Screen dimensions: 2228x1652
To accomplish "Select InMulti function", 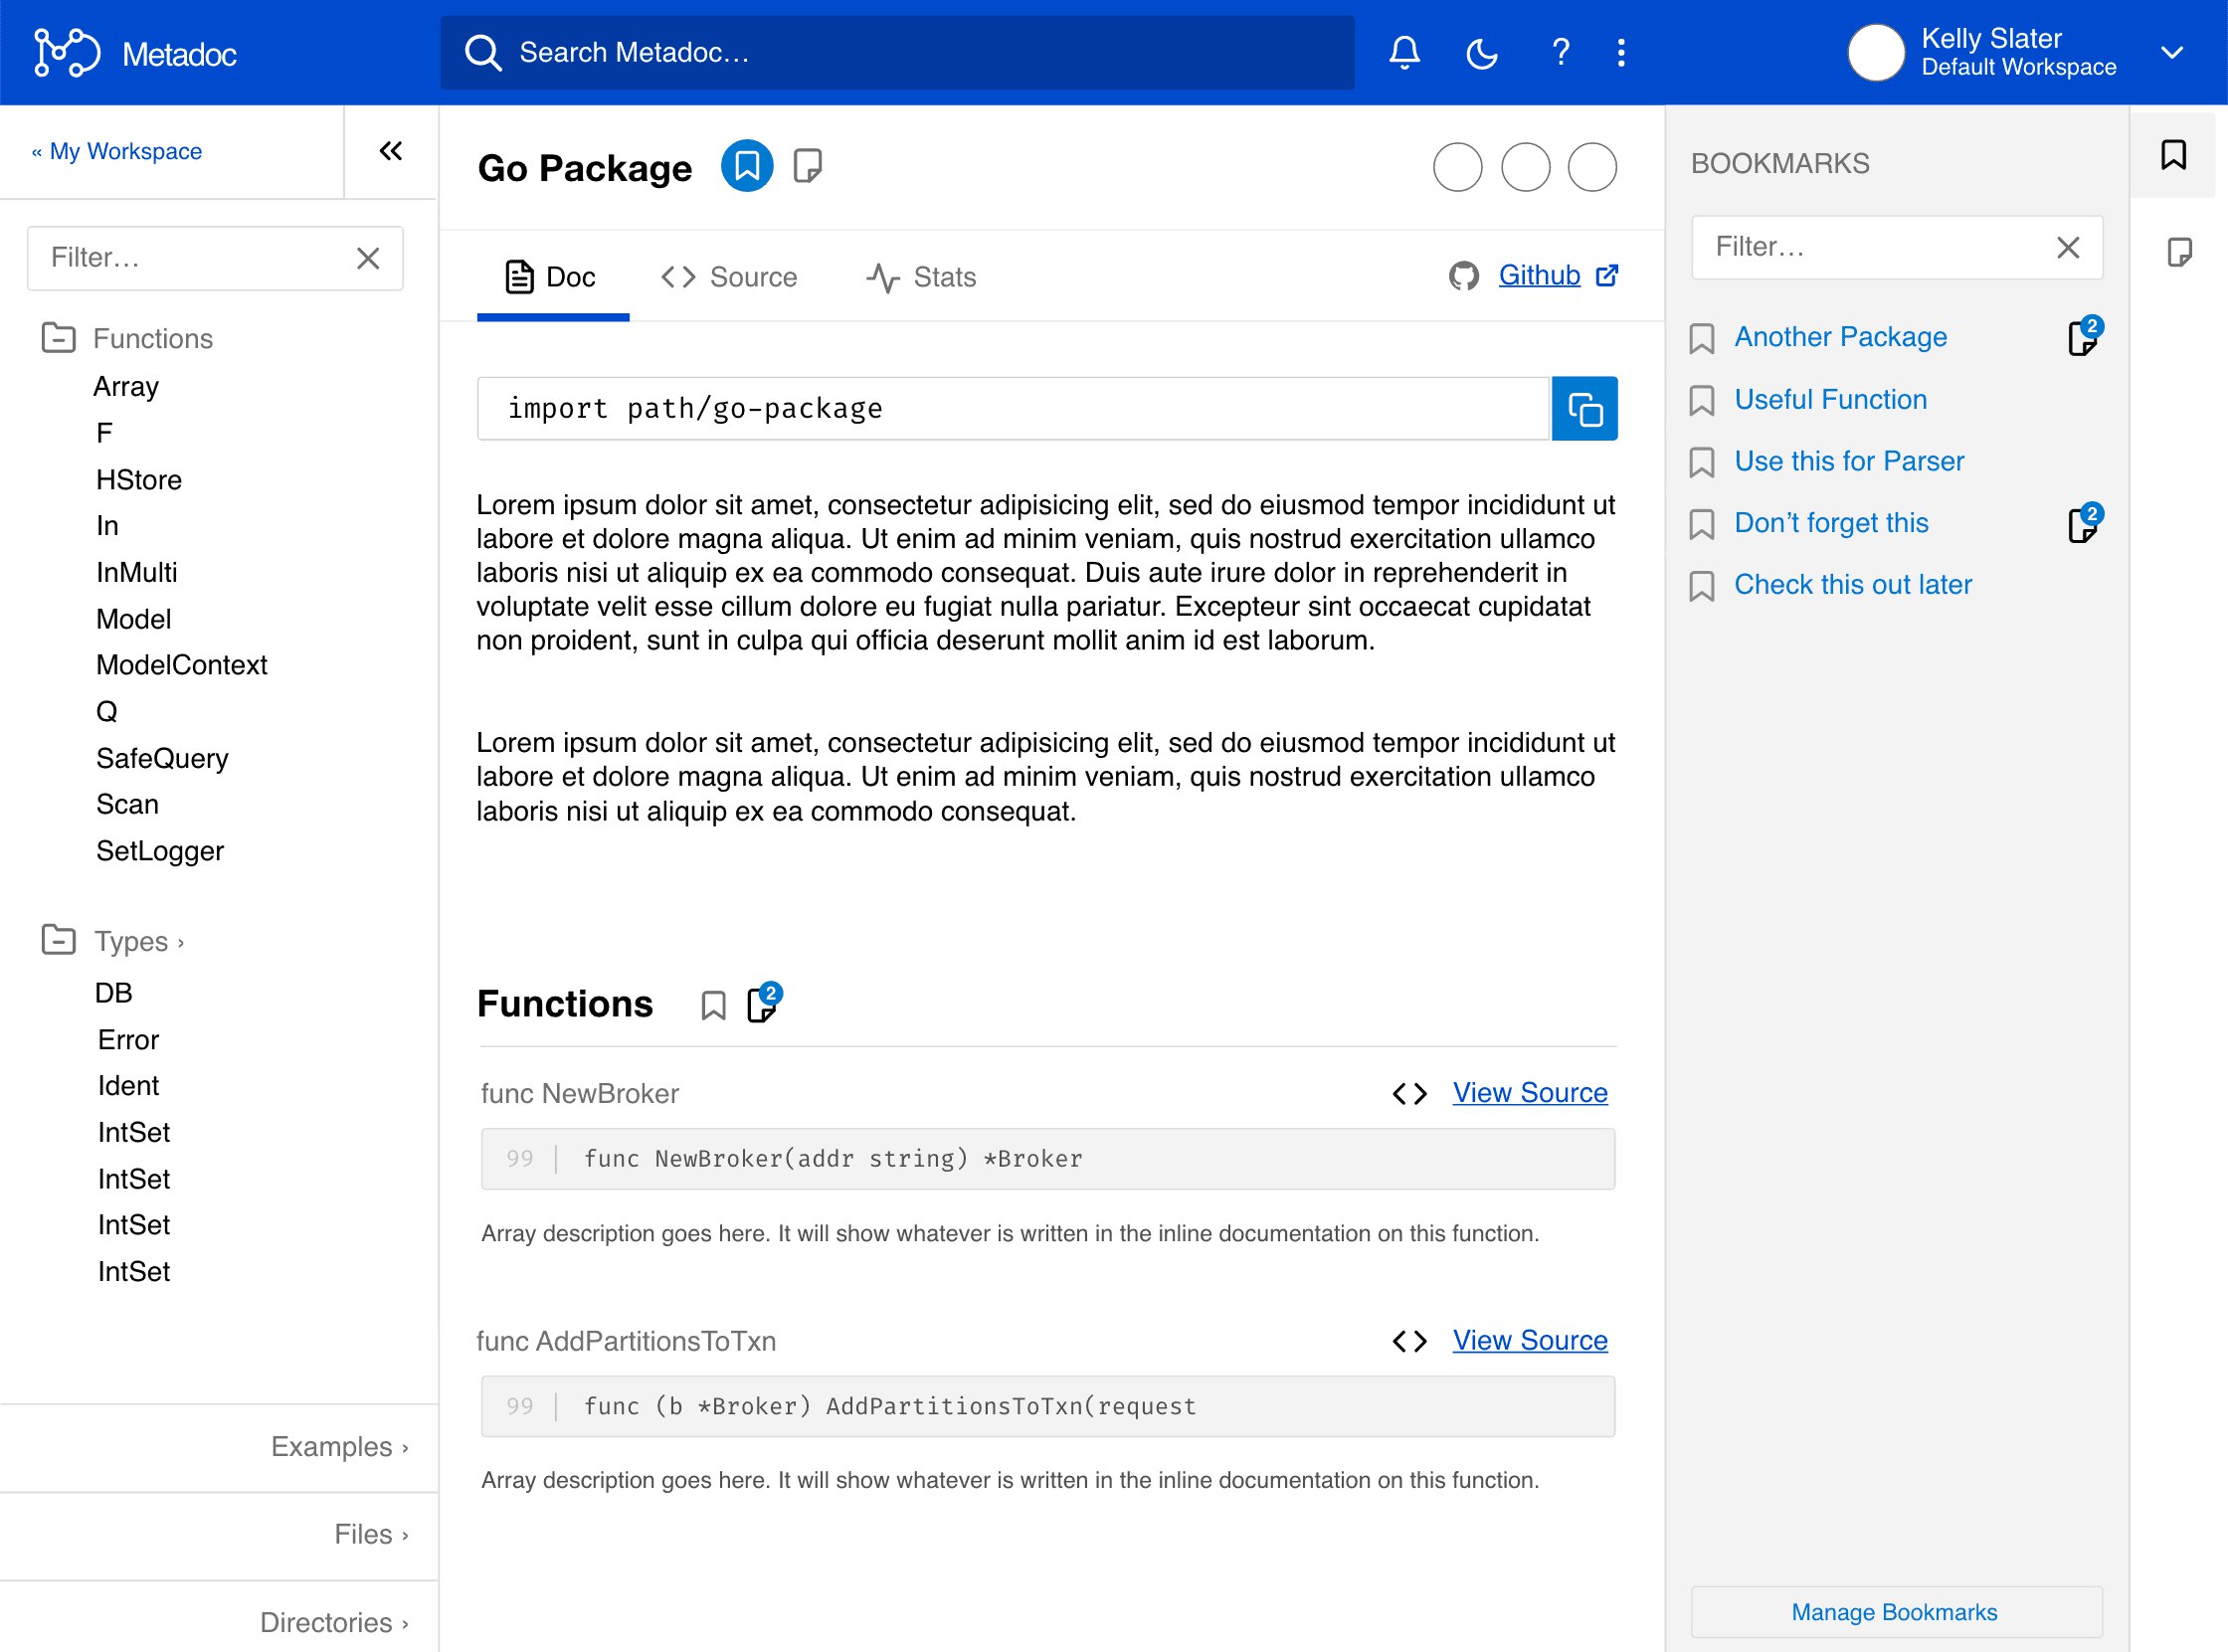I will (136, 572).
